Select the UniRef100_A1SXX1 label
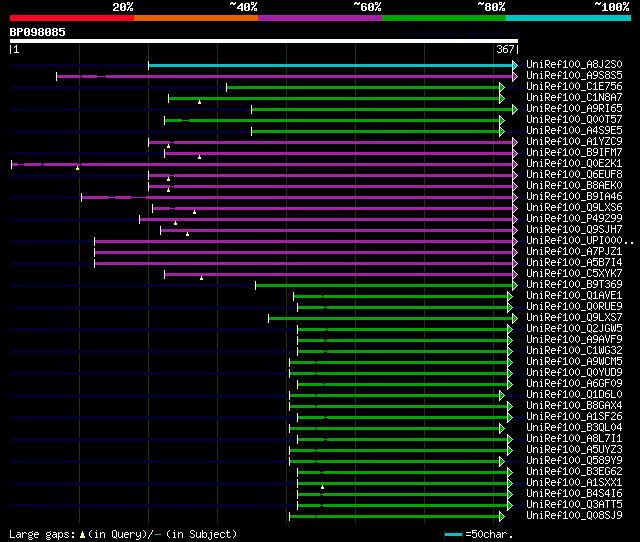This screenshot has width=640, height=542. click(x=574, y=483)
